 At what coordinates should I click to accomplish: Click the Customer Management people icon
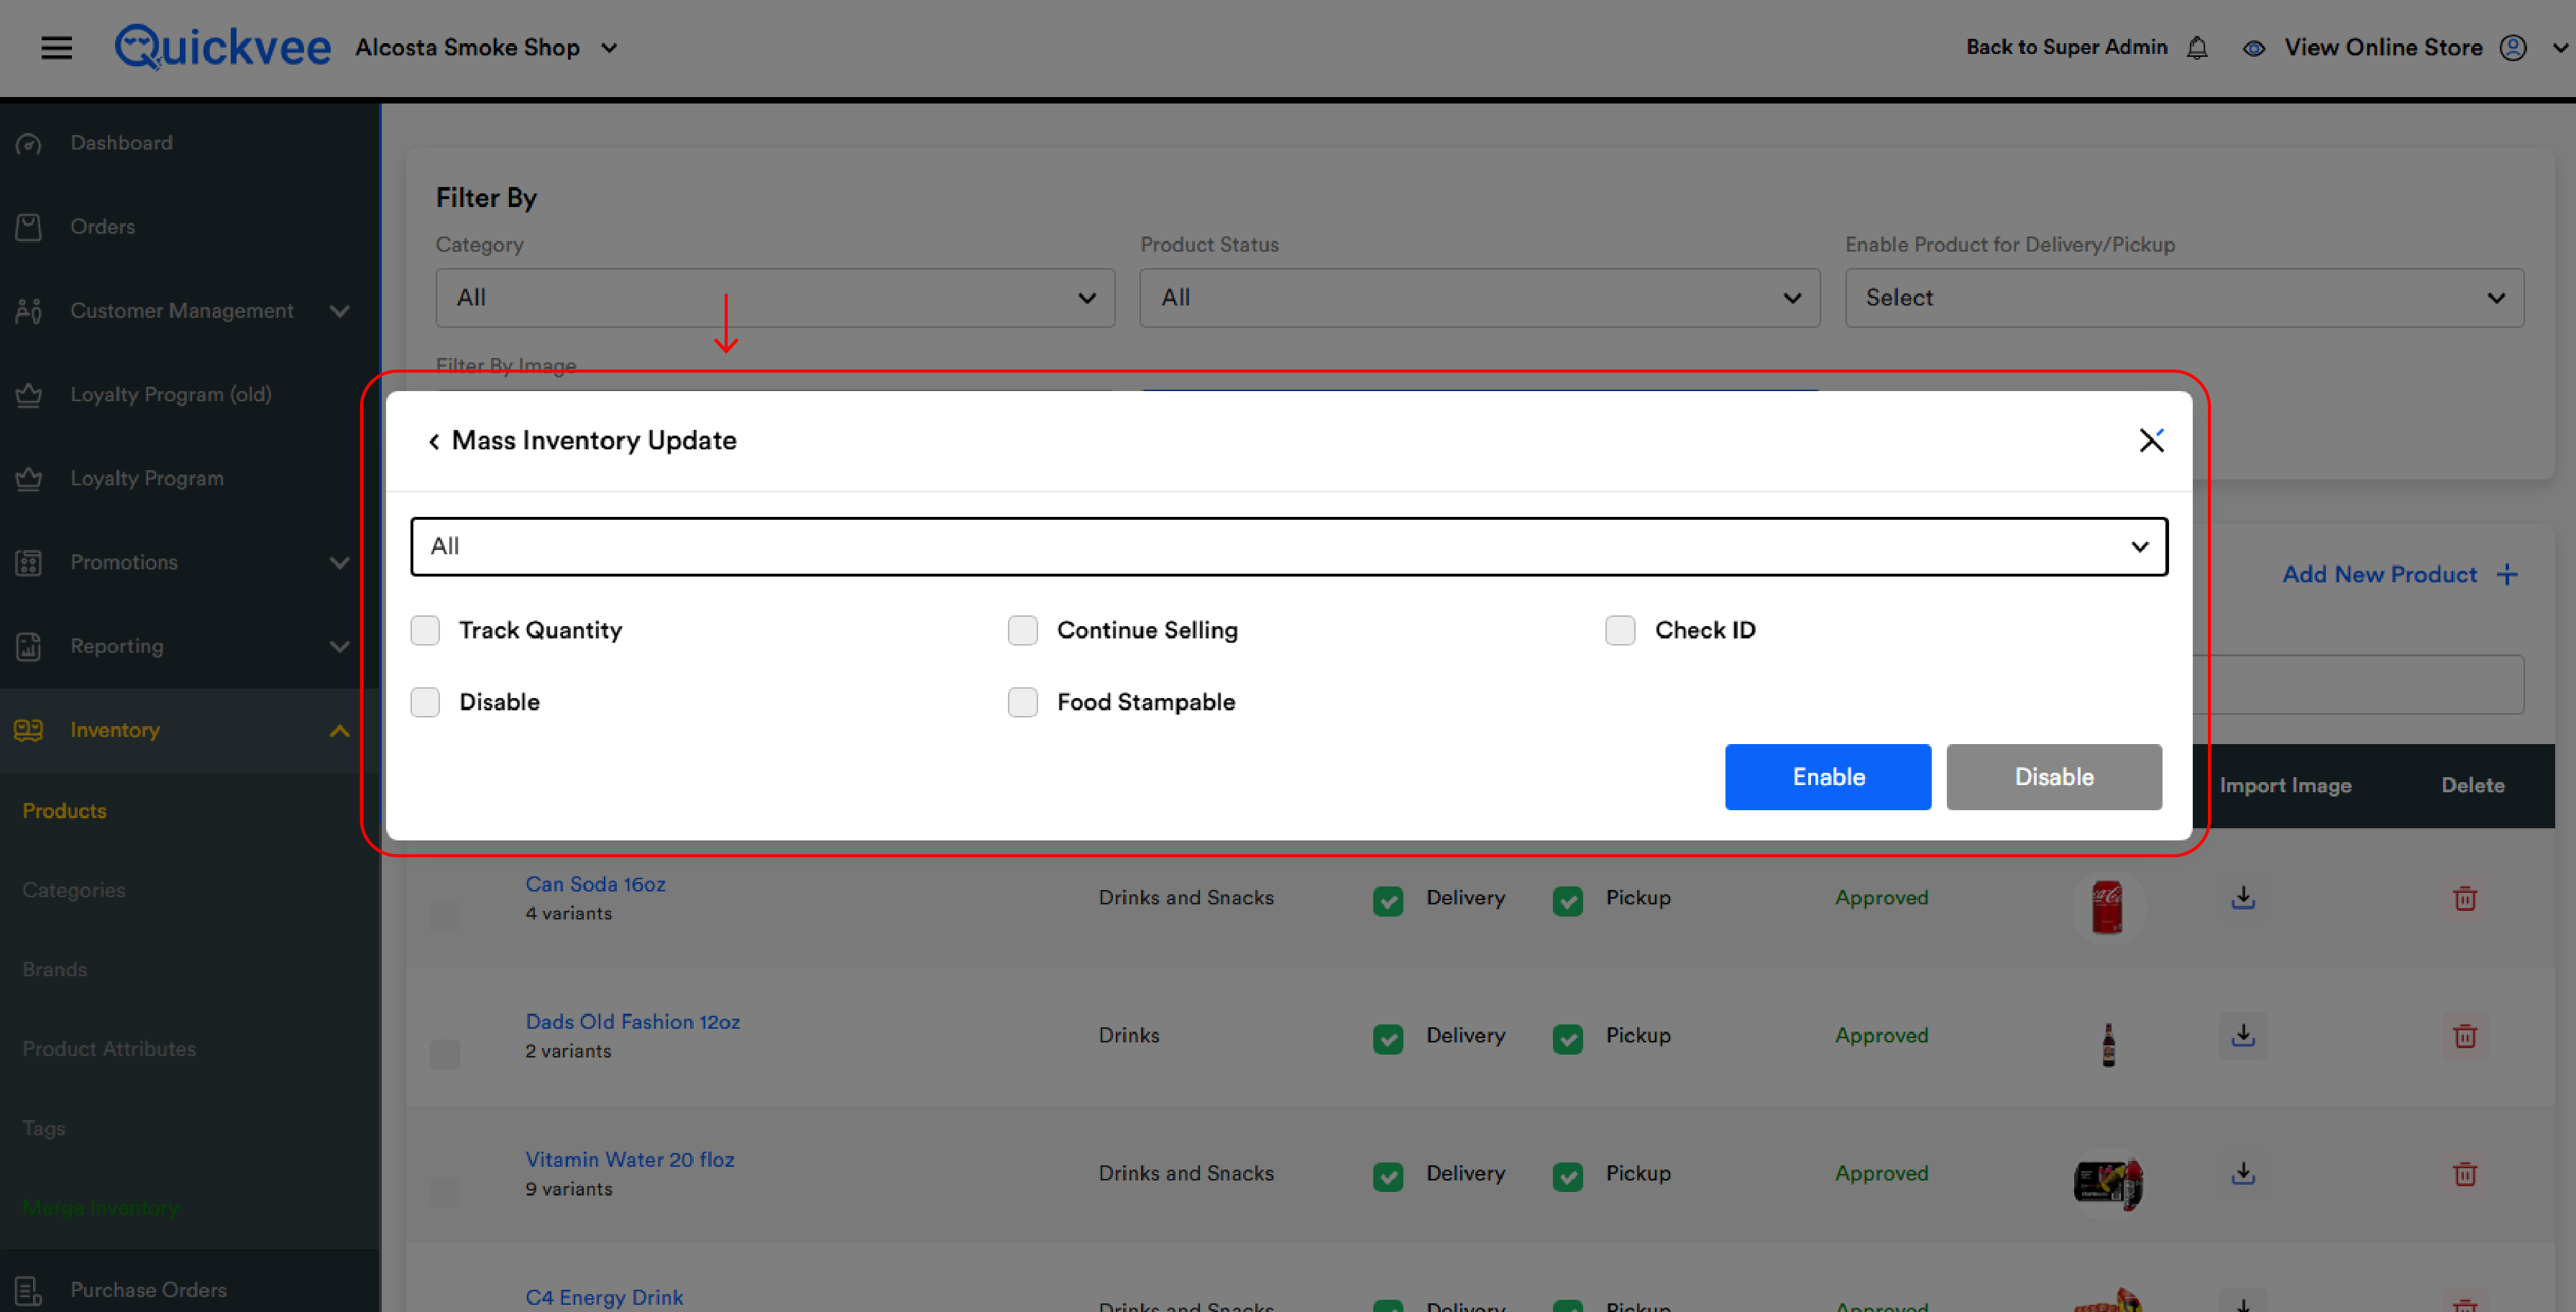click(x=29, y=311)
